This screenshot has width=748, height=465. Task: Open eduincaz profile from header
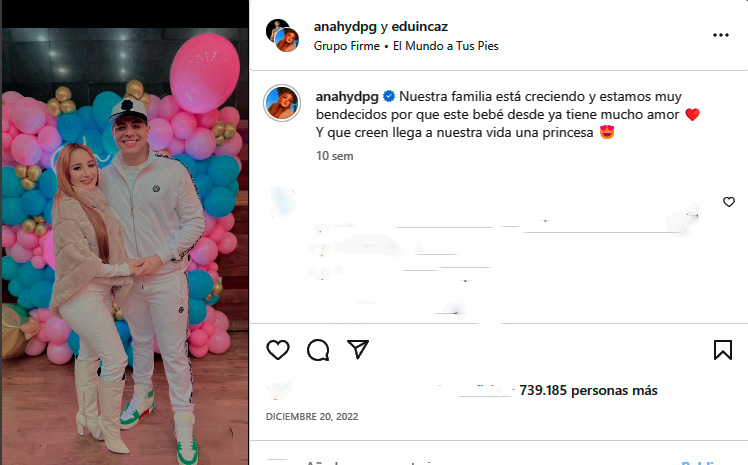[x=419, y=27]
